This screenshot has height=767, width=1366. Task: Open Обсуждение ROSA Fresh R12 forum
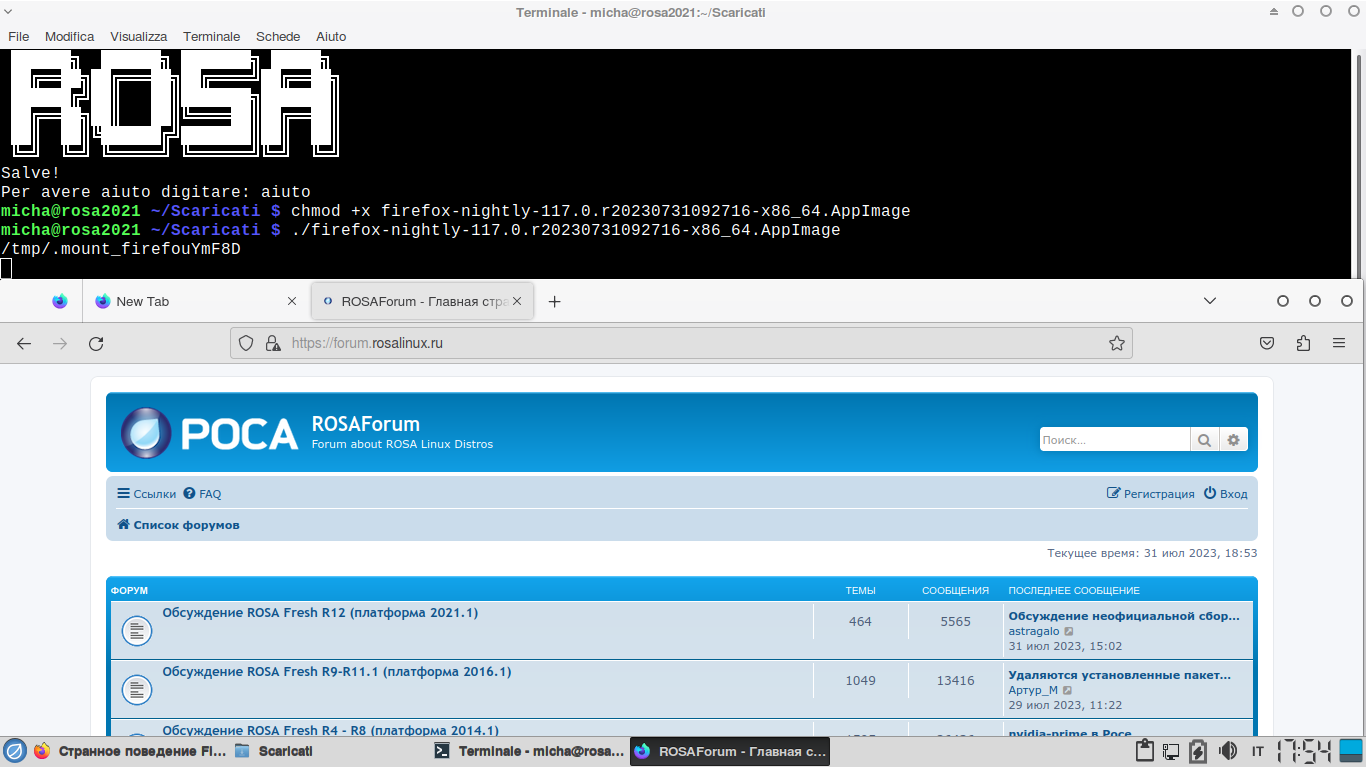point(320,613)
